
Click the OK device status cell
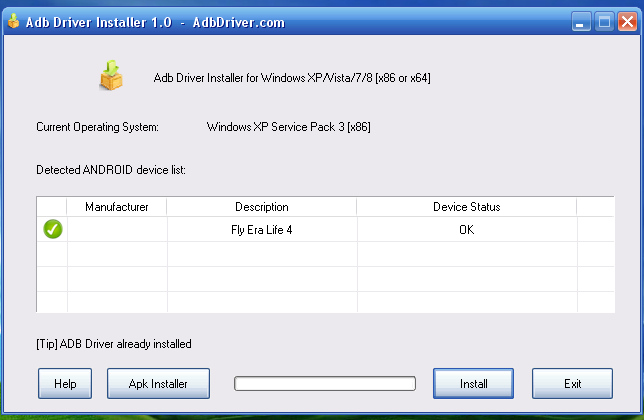[x=466, y=230]
